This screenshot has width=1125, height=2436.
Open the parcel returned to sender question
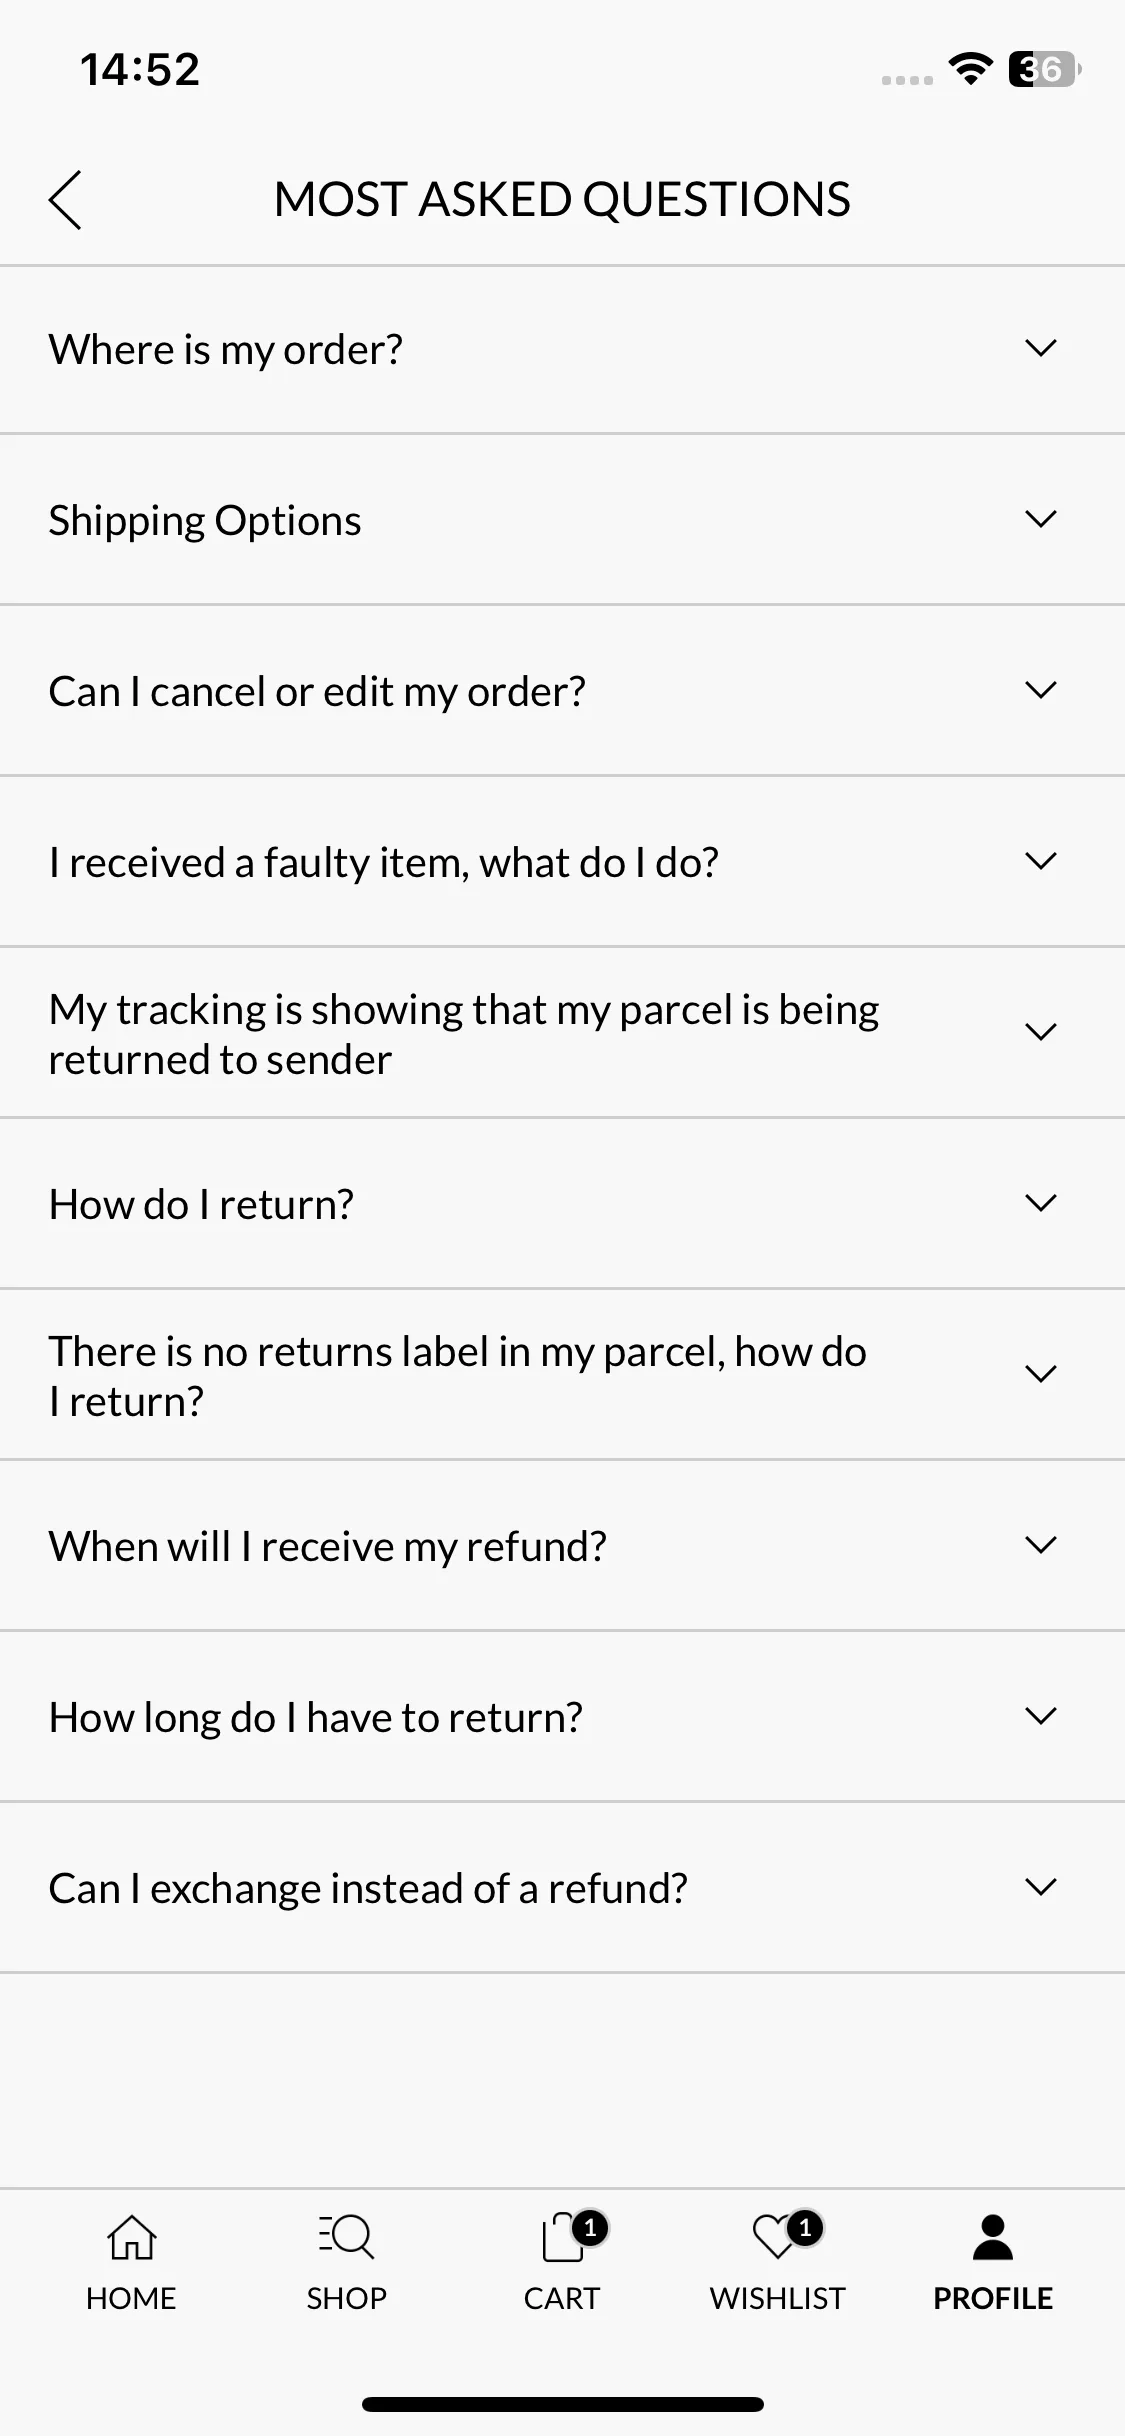click(562, 1032)
